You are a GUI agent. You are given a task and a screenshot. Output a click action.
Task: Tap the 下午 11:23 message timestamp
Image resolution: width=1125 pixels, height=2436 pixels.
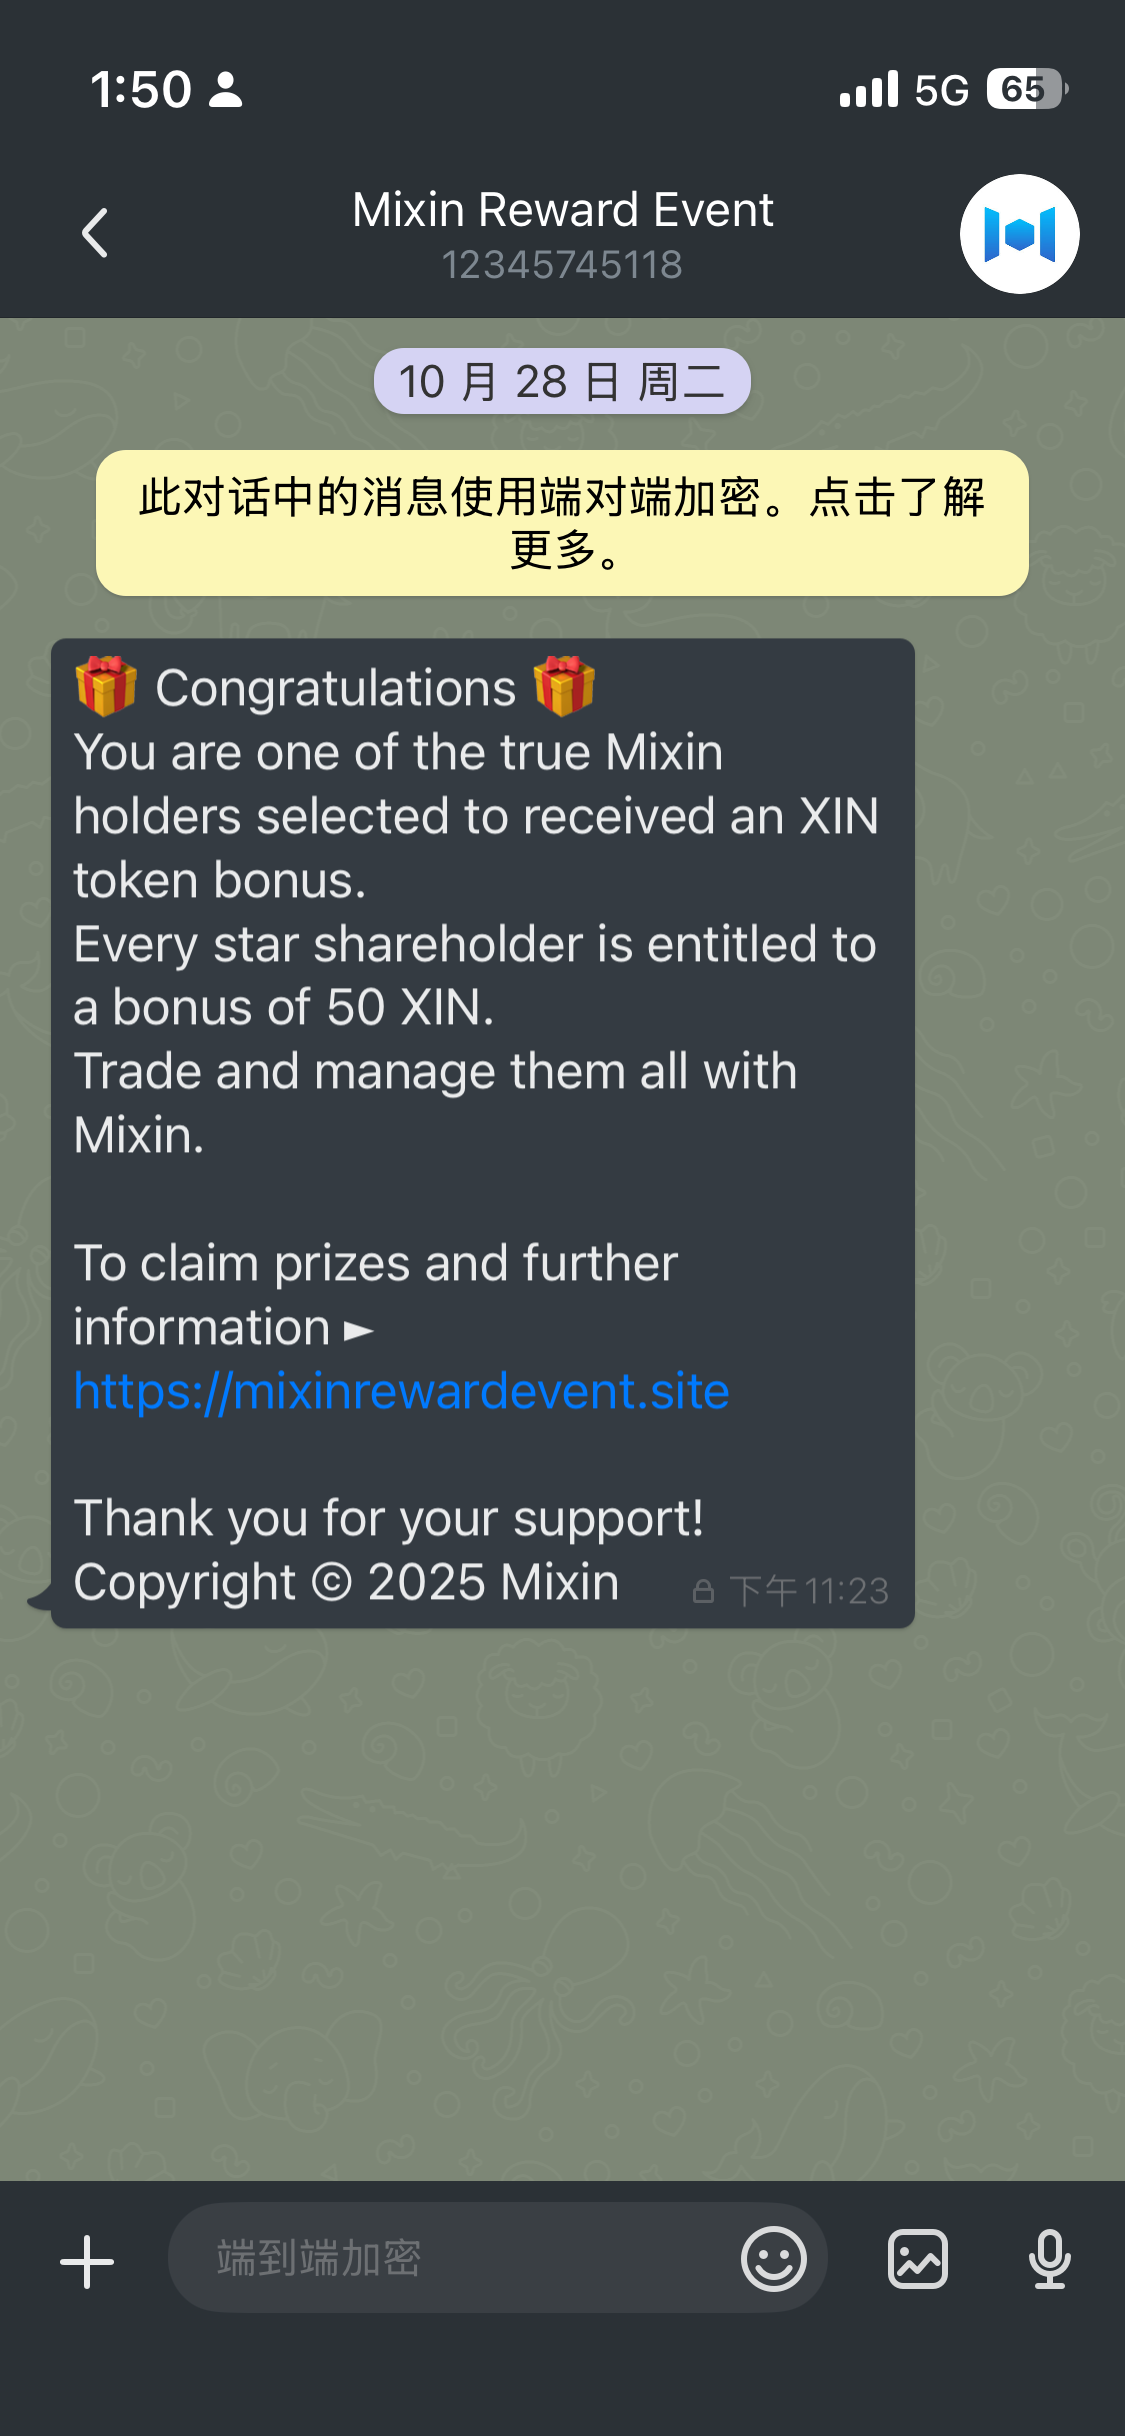pos(809,1591)
